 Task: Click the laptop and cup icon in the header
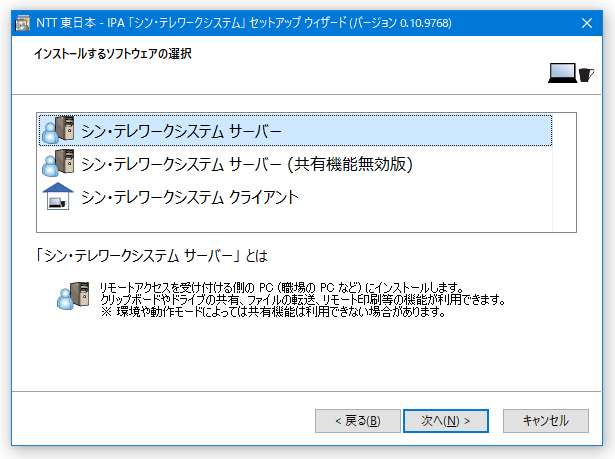coord(571,73)
